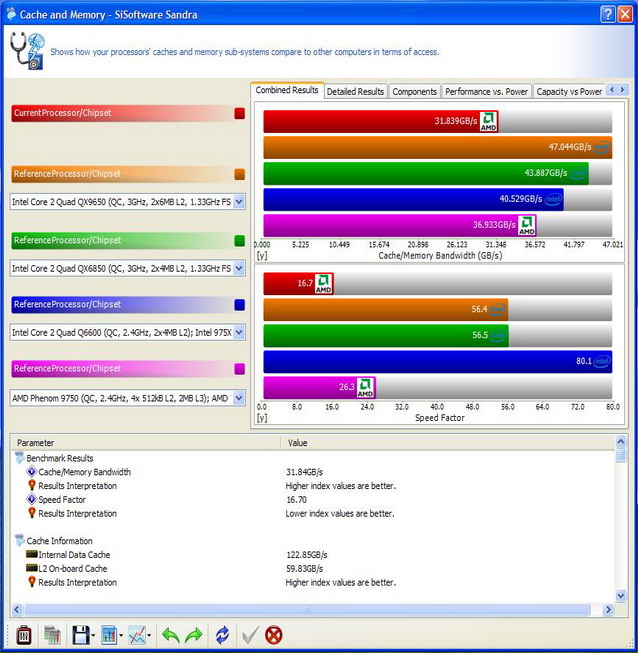Open the Detailed Results tab
The width and height of the screenshot is (638, 653).
(x=355, y=92)
